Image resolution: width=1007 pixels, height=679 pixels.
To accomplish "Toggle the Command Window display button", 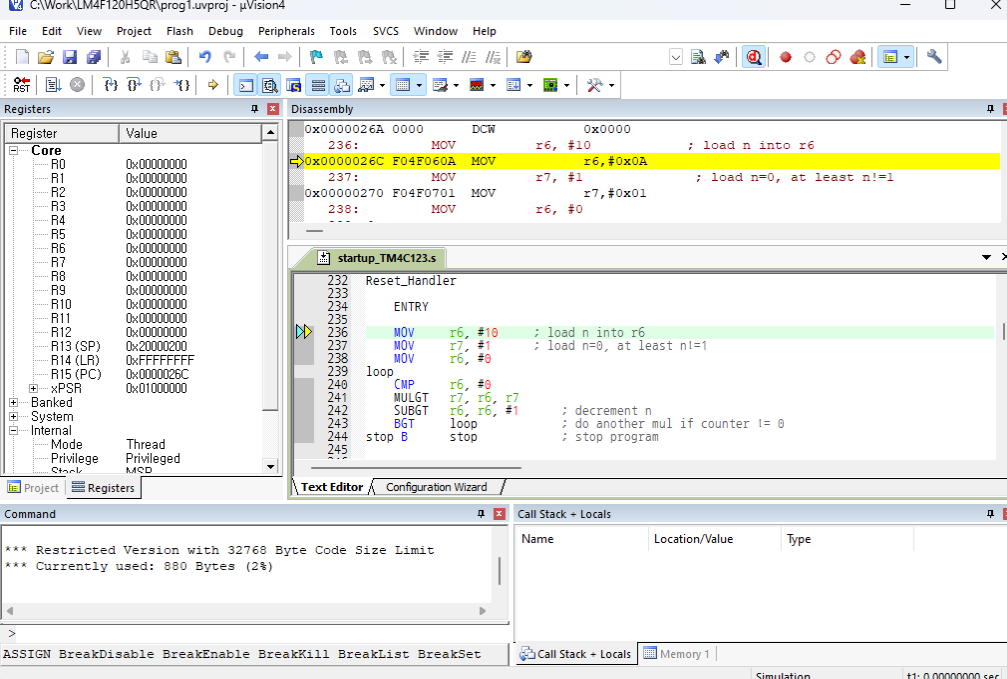I will click(245, 85).
